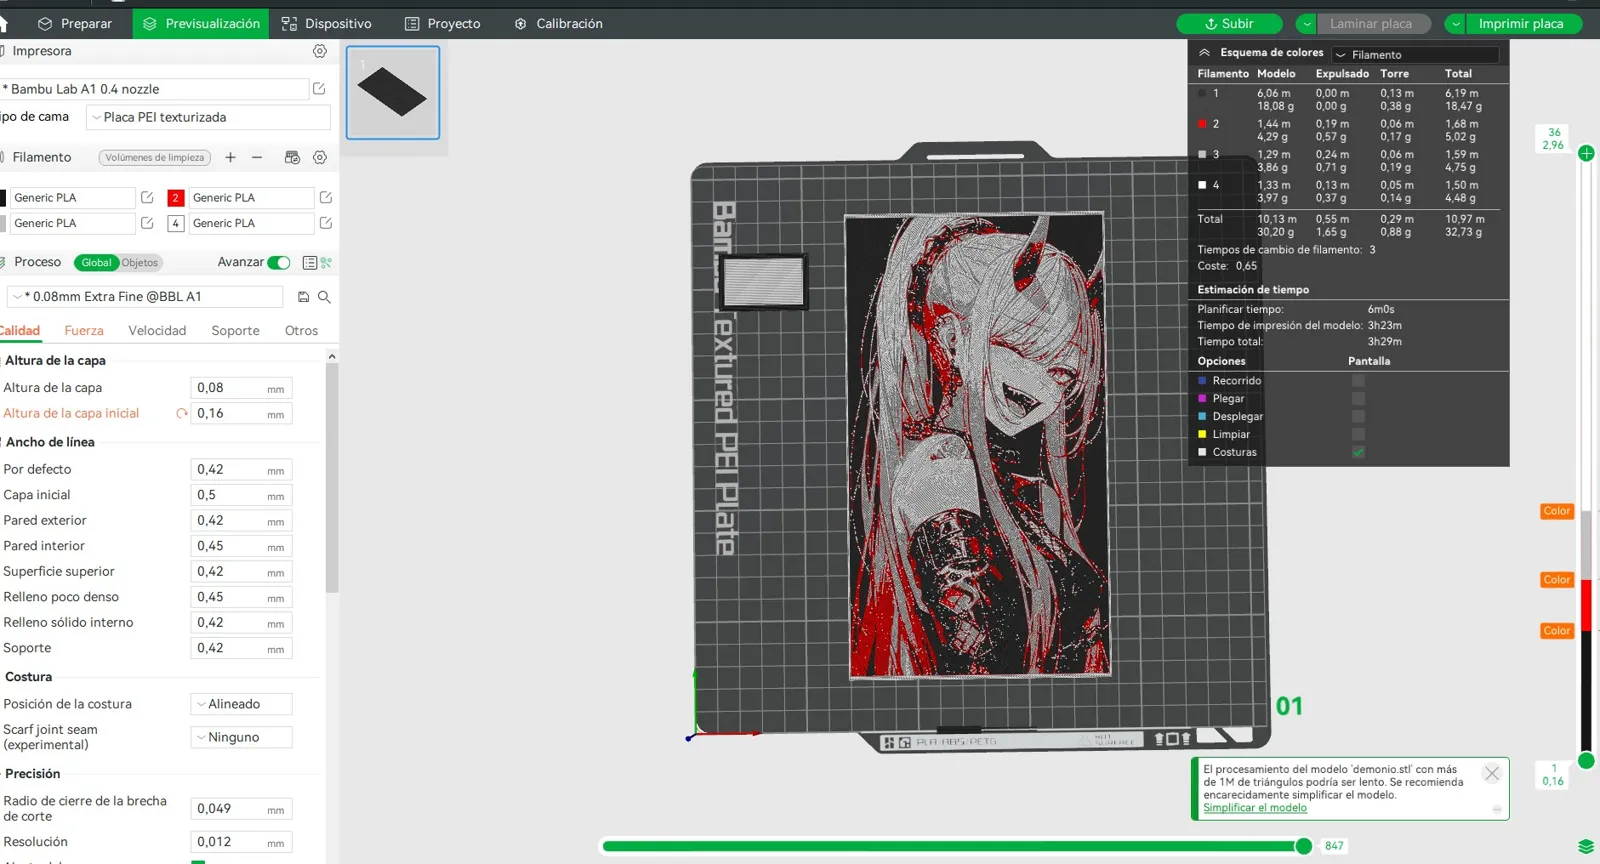Switch to Dispositivo tab

coord(326,24)
